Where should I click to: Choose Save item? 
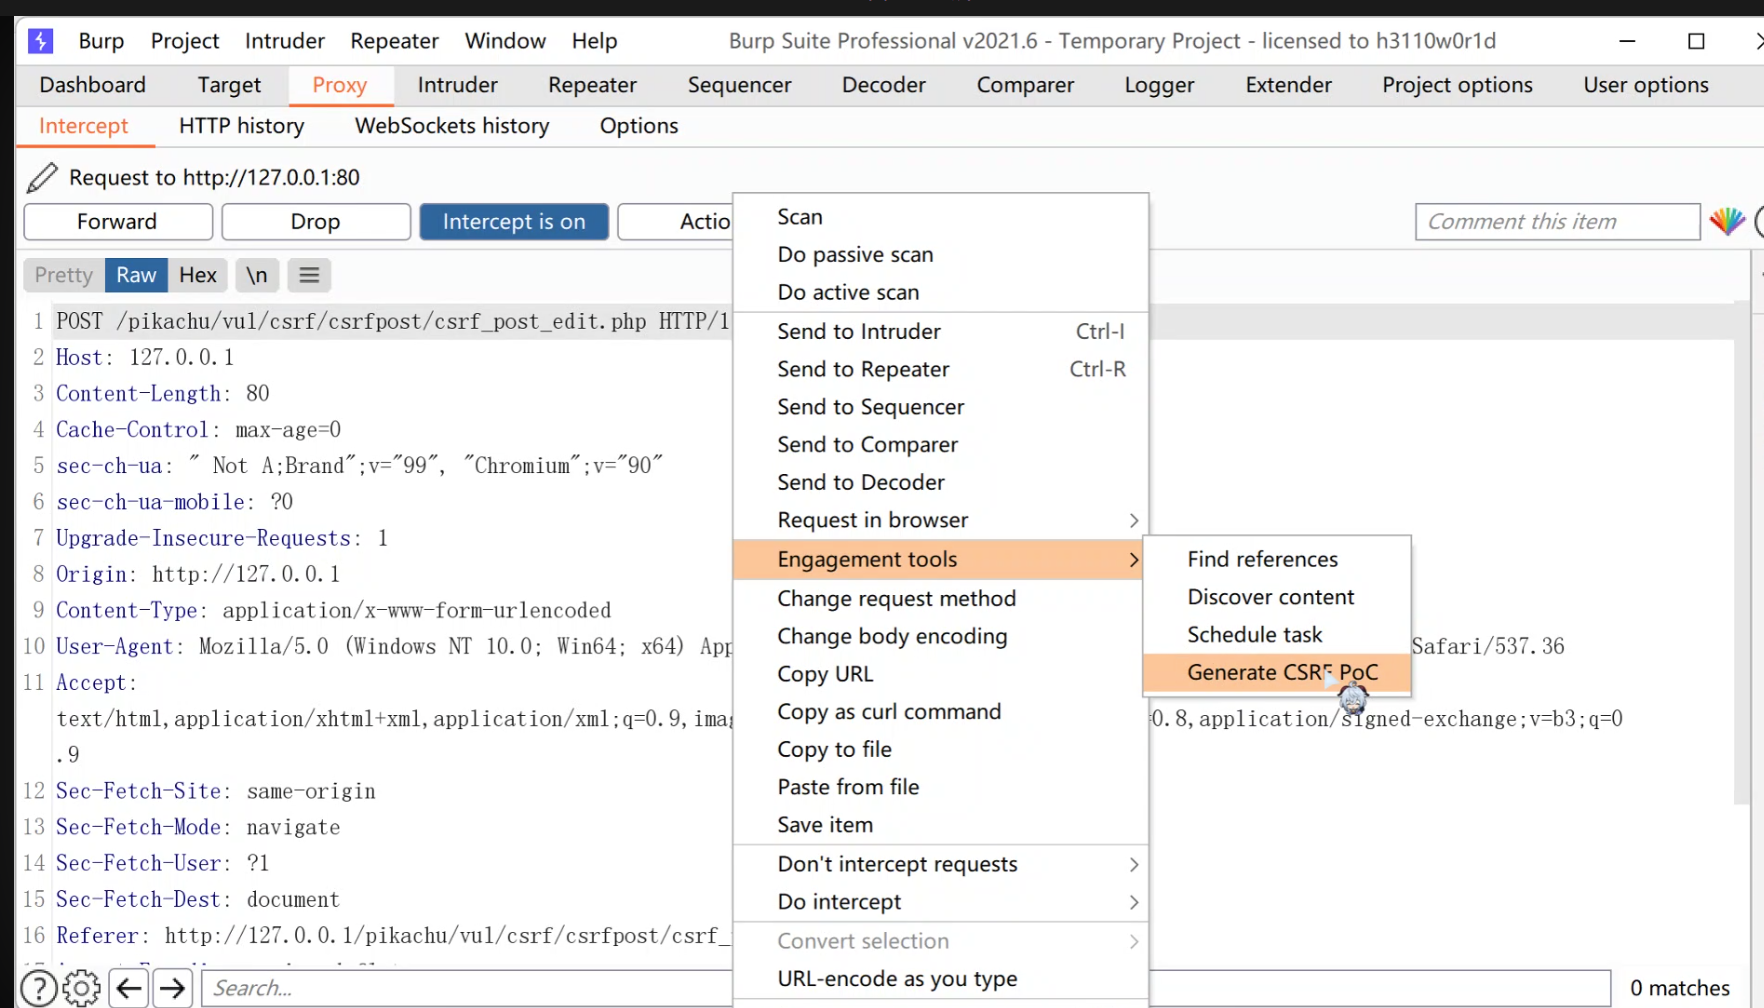tap(940, 825)
